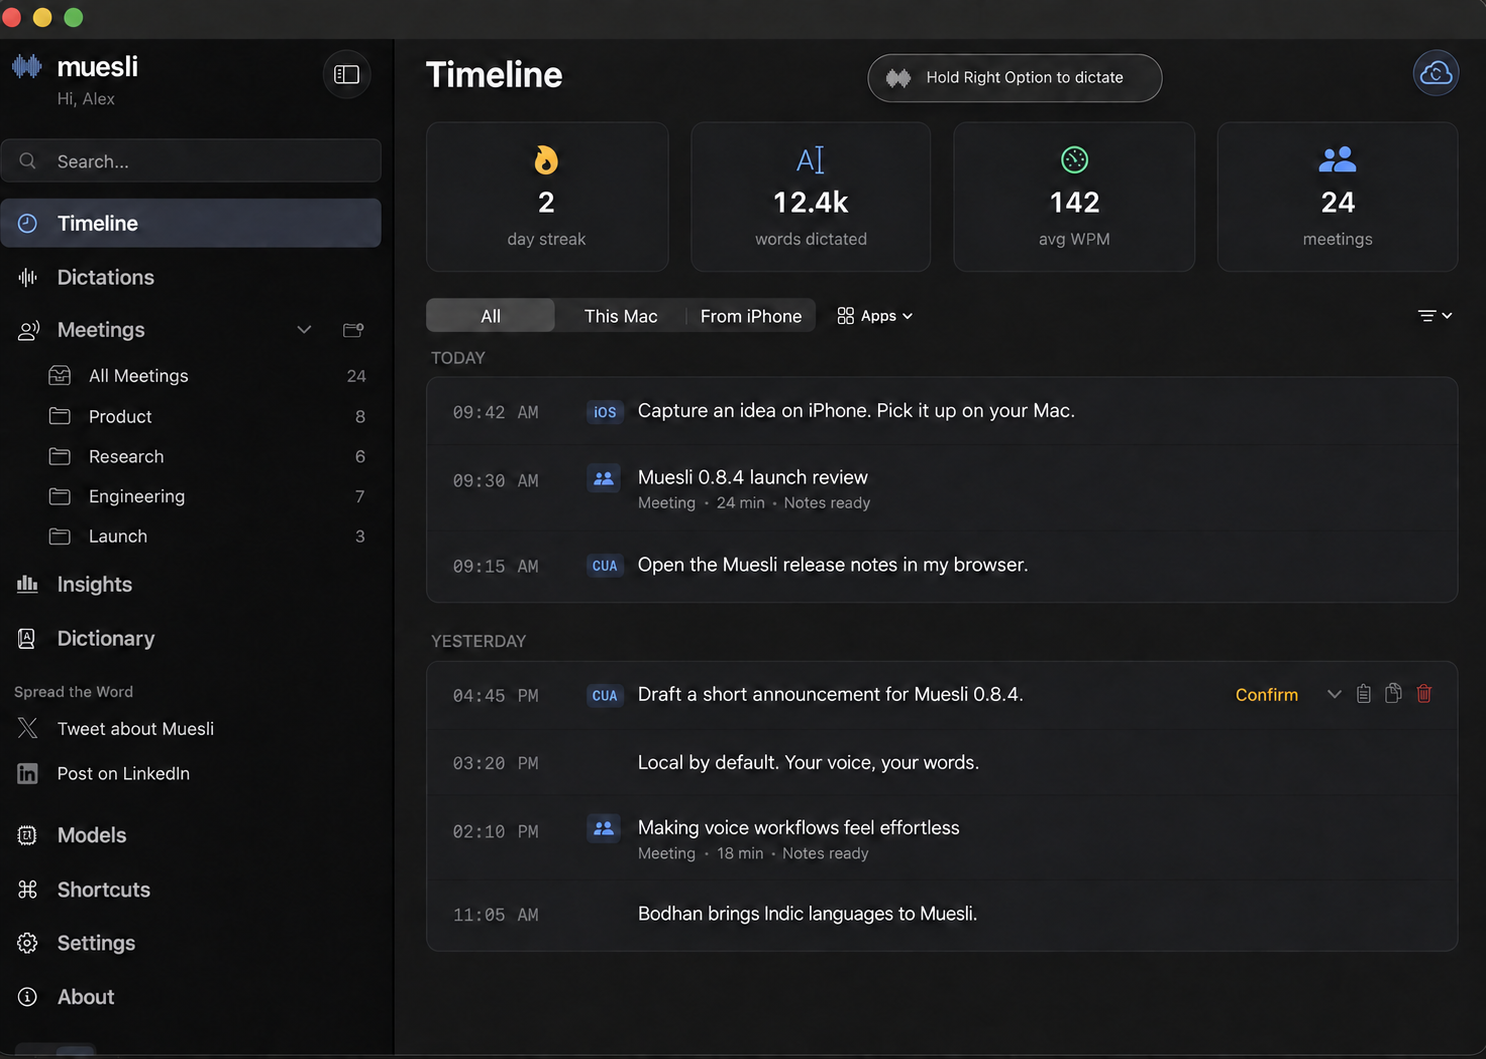Image resolution: width=1486 pixels, height=1059 pixels.
Task: Expand the Draft announcement entry chevron
Action: pos(1334,694)
